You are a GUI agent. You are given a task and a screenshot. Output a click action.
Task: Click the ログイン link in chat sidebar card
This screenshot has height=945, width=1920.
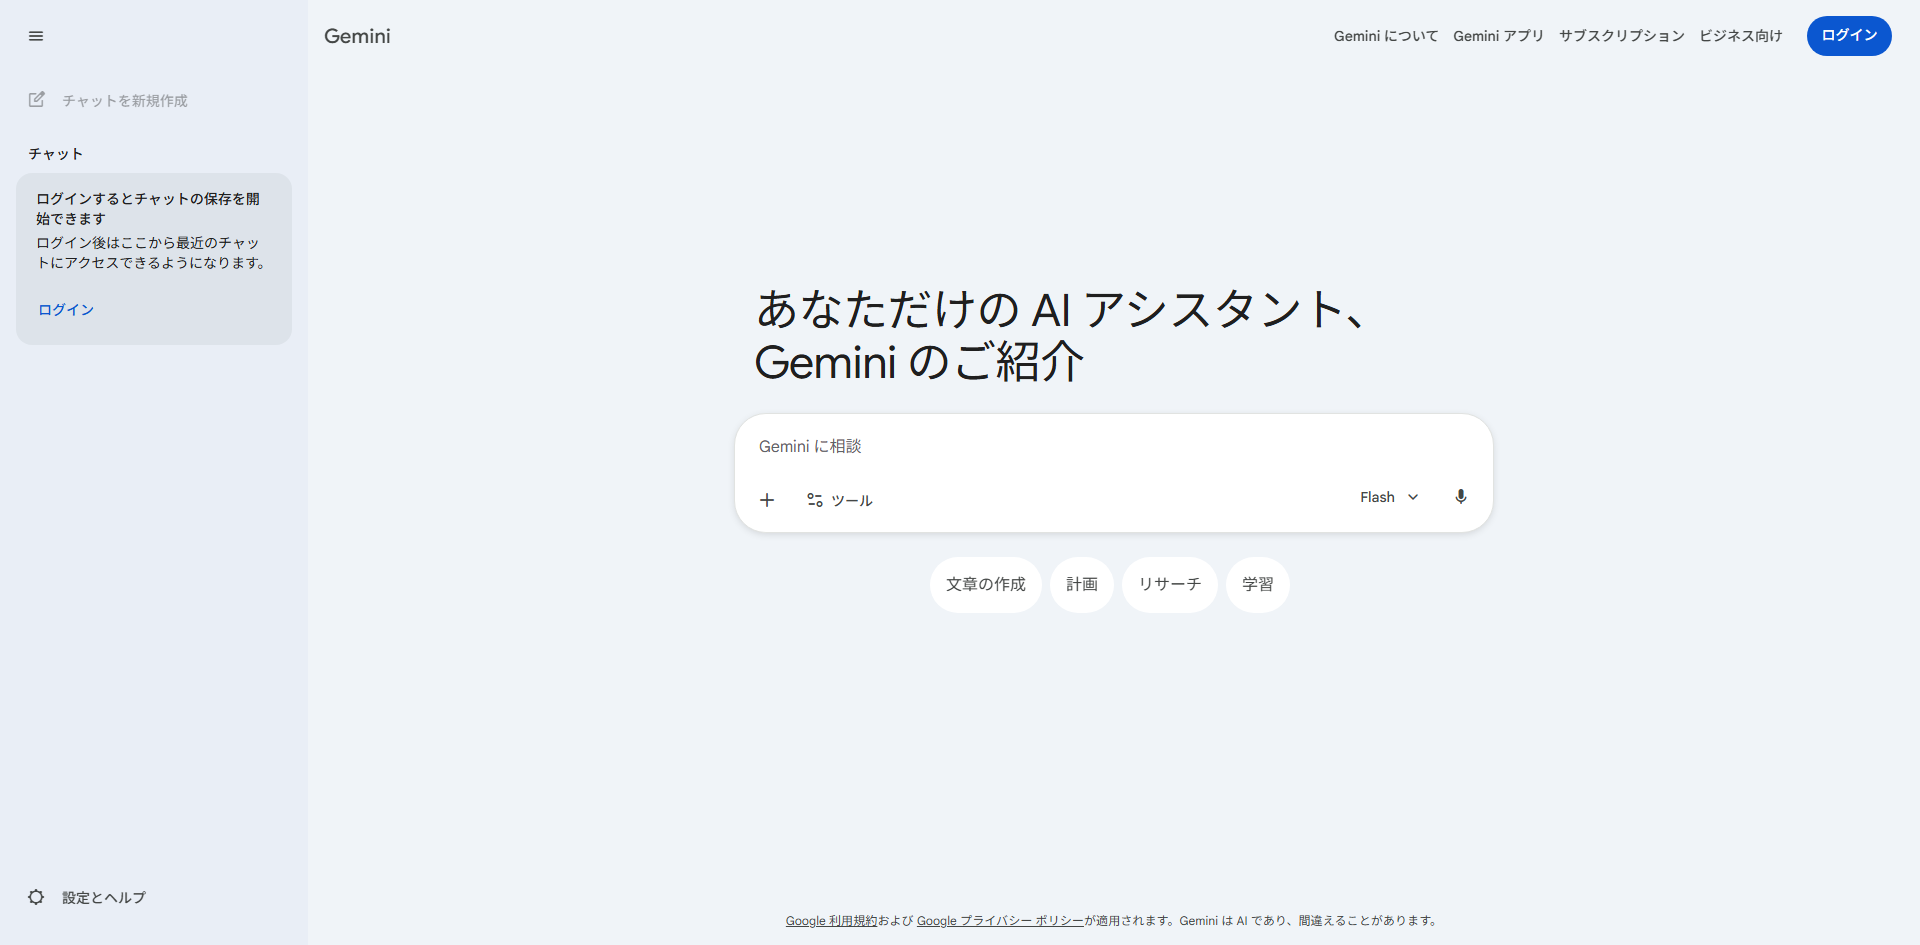[x=66, y=310]
